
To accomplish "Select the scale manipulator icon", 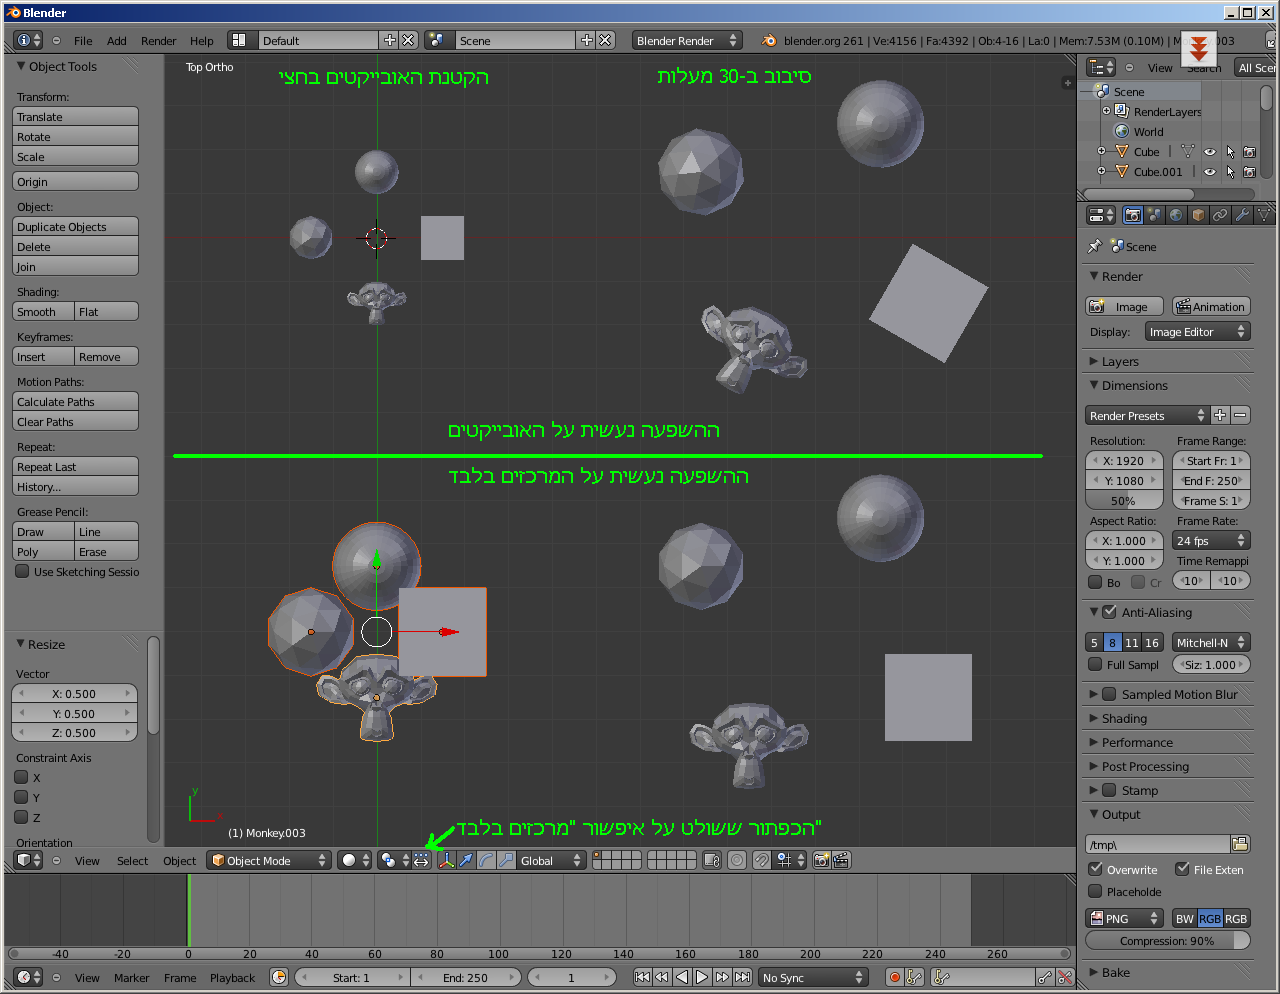I will coord(506,860).
